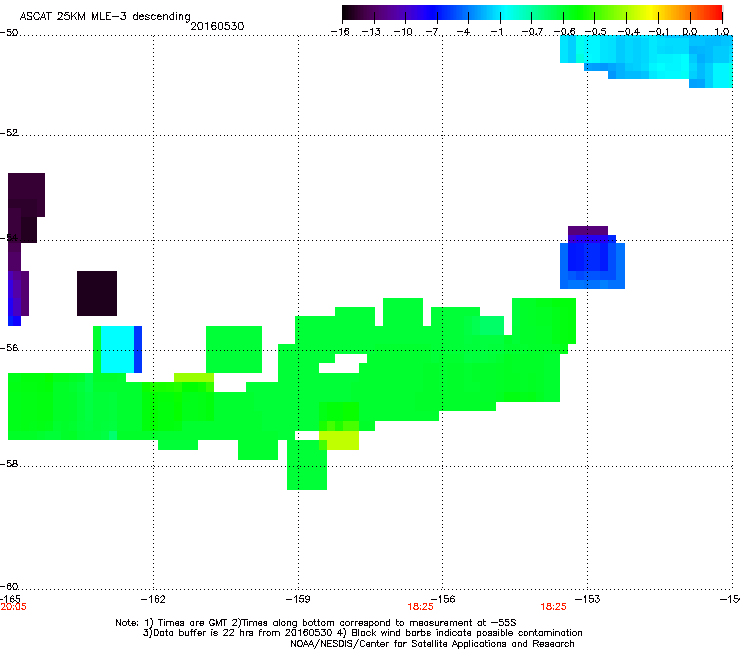Viewport: 740px width, 650px height.
Task: Click the dark purple block above -54 at left edge
Action: coord(26,194)
